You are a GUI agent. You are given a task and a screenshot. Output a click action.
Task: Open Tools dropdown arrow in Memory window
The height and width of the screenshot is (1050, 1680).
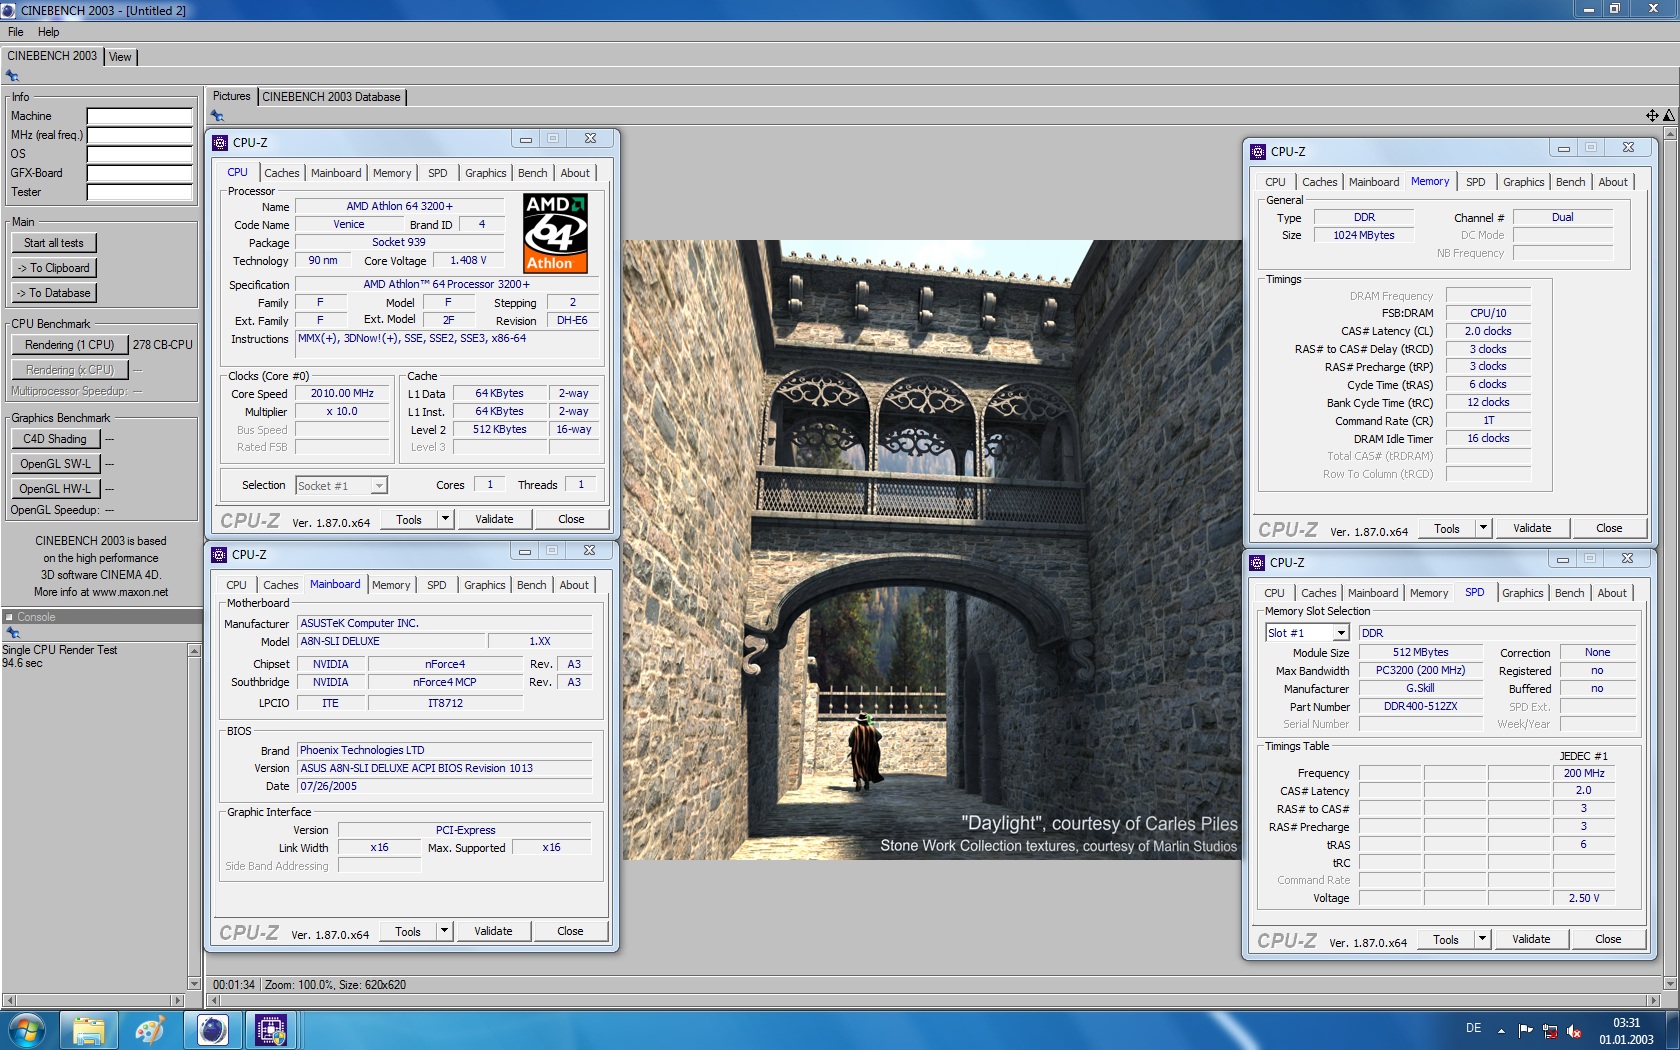point(1484,528)
